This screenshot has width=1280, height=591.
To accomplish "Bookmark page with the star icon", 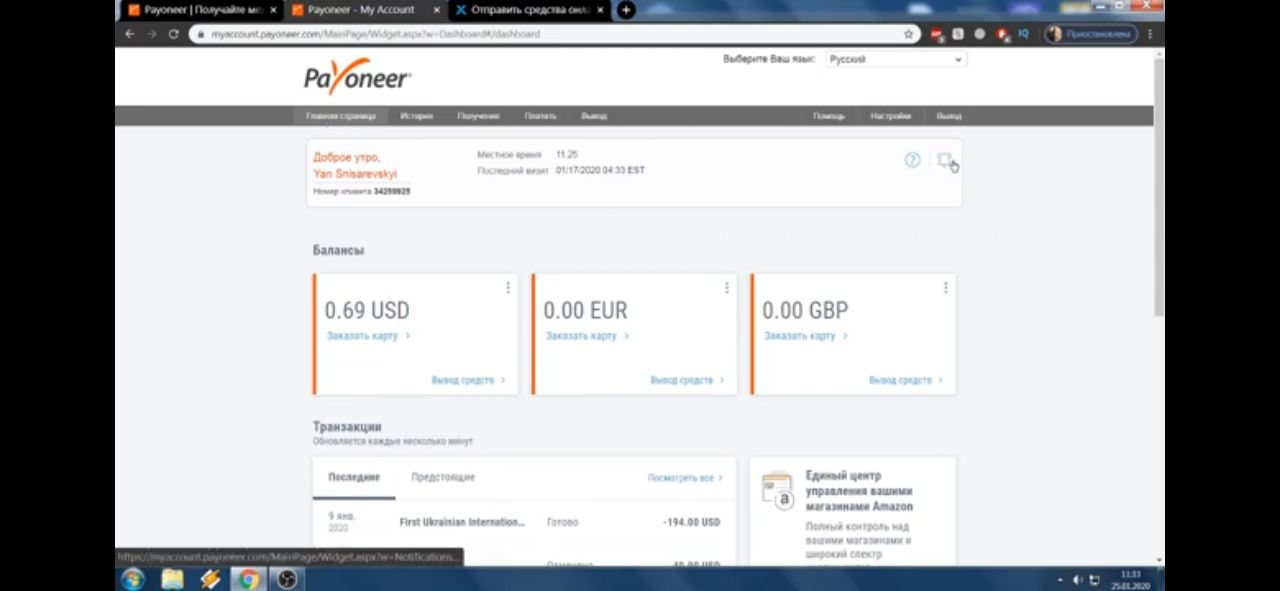I will click(x=908, y=34).
